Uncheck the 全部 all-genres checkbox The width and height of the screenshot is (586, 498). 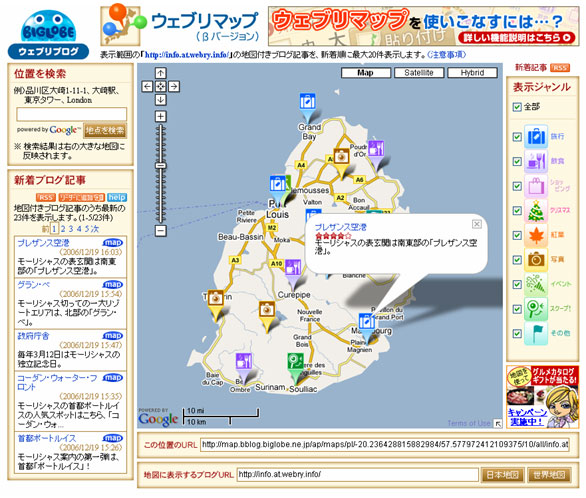click(517, 107)
